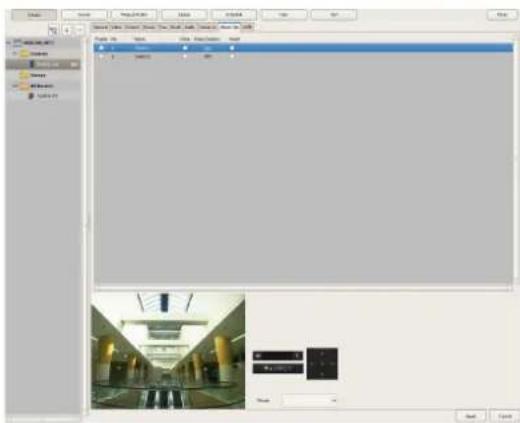Click the plus end of the black zoom bar
520x423 pixels.
tap(297, 356)
